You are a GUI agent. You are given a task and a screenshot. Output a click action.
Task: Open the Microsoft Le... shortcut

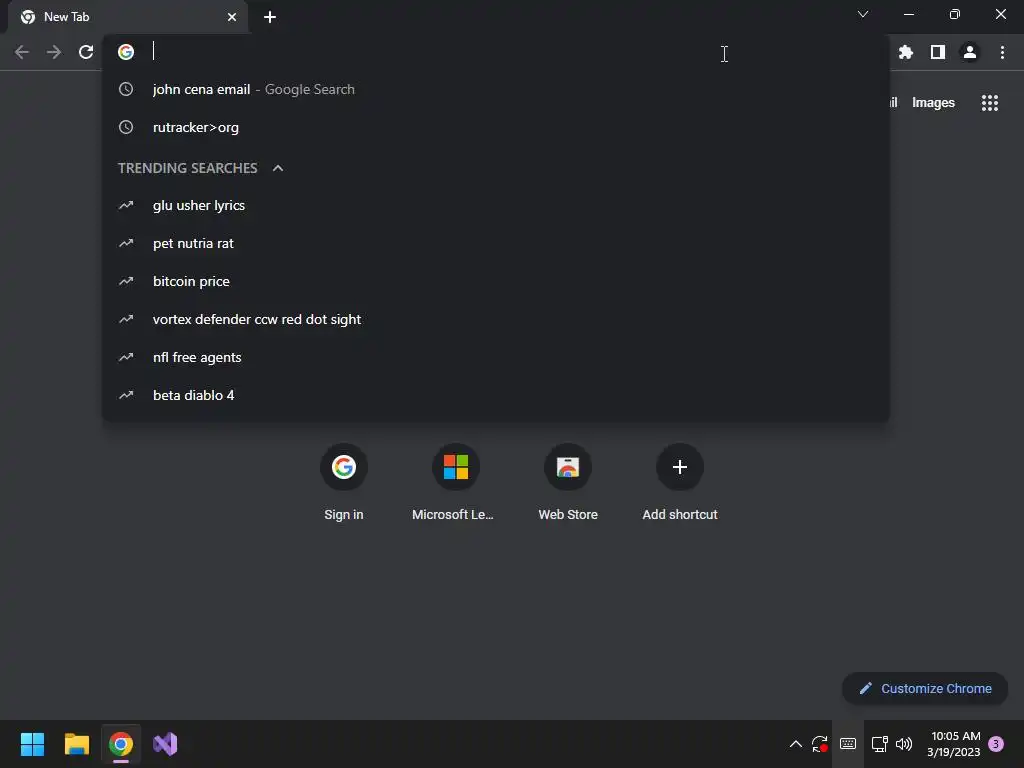[455, 483]
